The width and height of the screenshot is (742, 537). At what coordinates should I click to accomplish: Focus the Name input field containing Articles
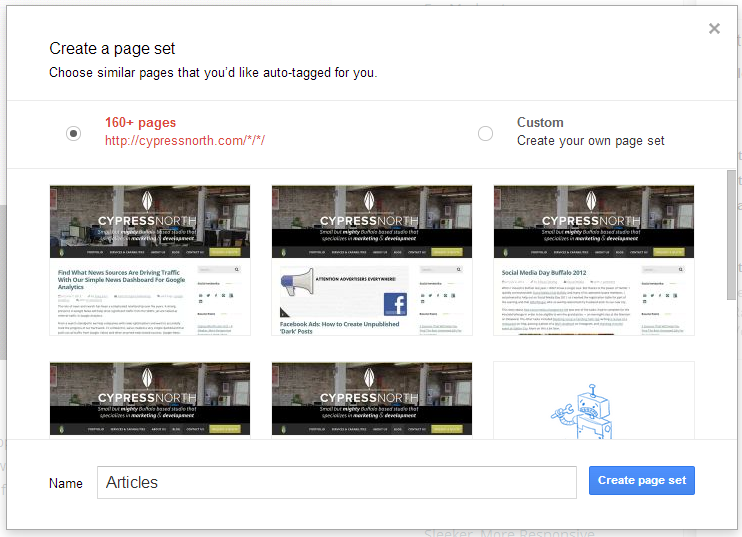click(x=337, y=483)
